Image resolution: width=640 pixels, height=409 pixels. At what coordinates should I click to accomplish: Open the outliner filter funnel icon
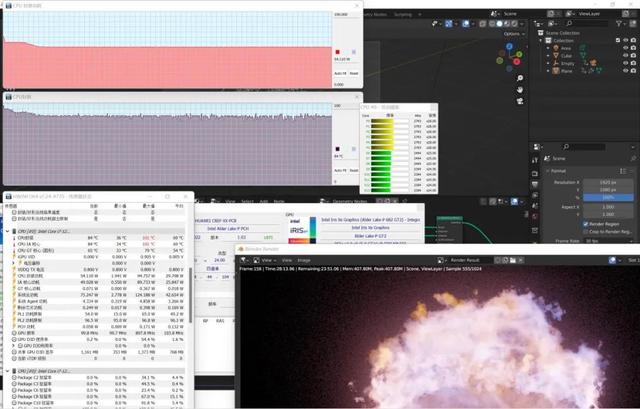tap(619, 24)
